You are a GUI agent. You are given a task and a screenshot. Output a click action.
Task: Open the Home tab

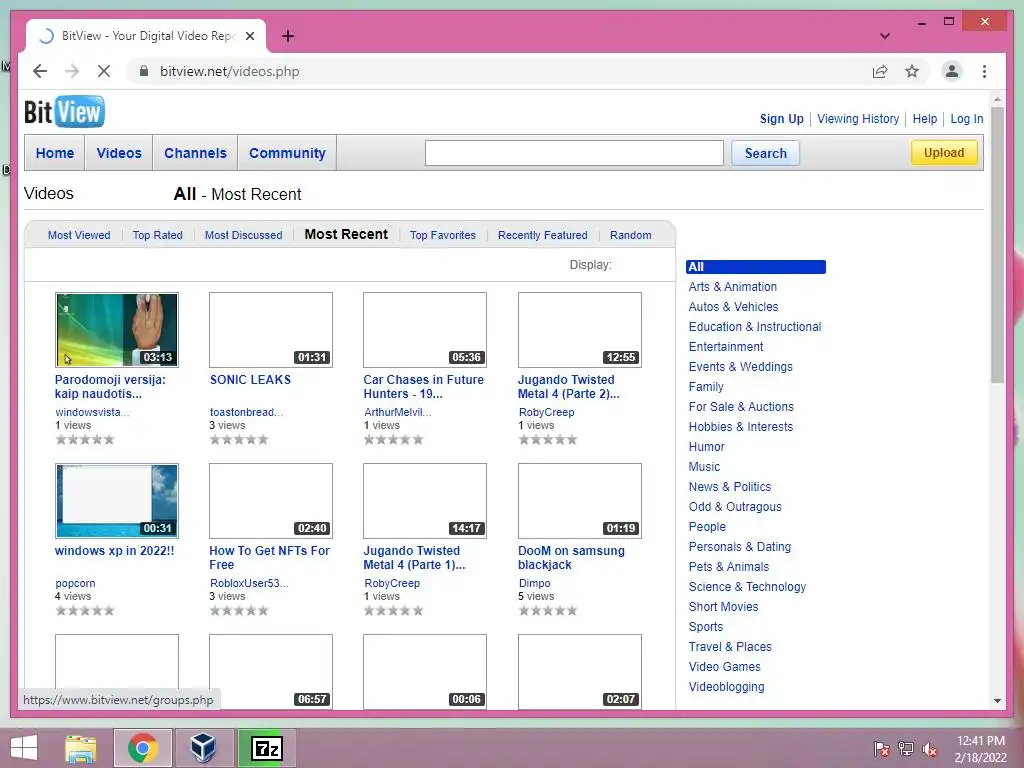coord(55,153)
